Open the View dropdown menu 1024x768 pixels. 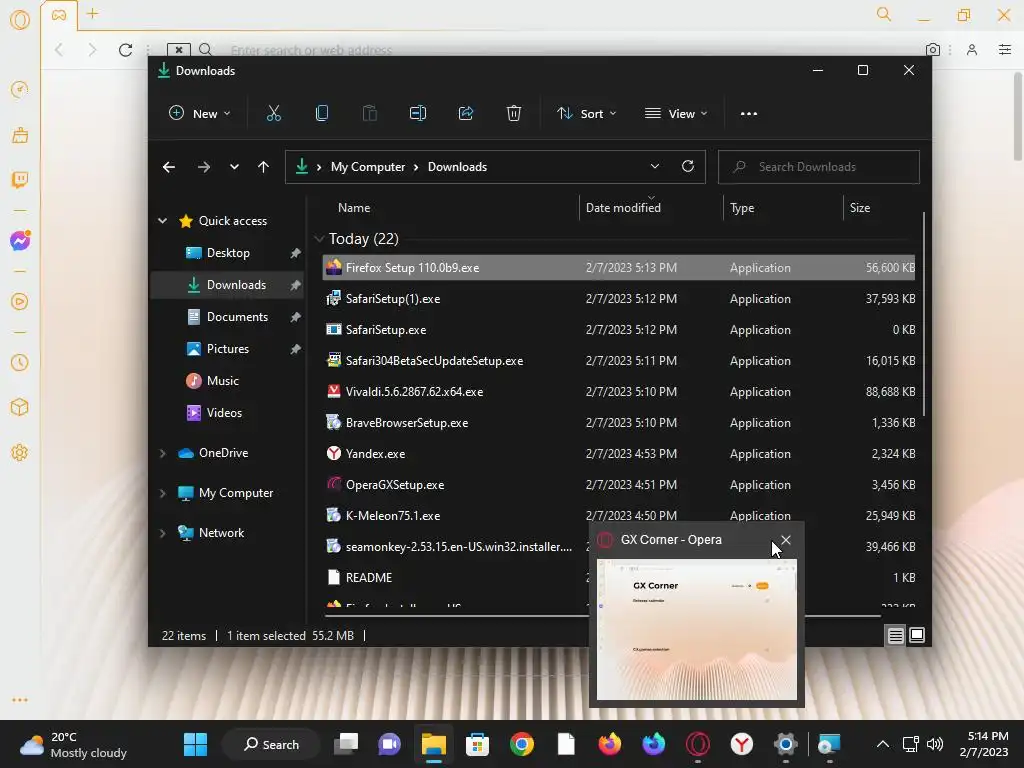[x=676, y=114]
